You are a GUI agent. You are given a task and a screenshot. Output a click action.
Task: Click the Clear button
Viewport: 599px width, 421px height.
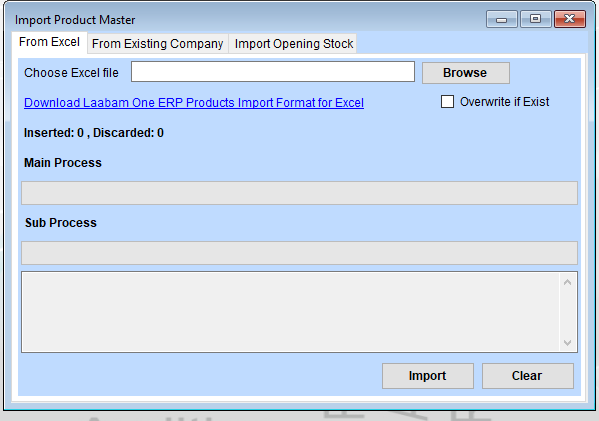tap(528, 376)
